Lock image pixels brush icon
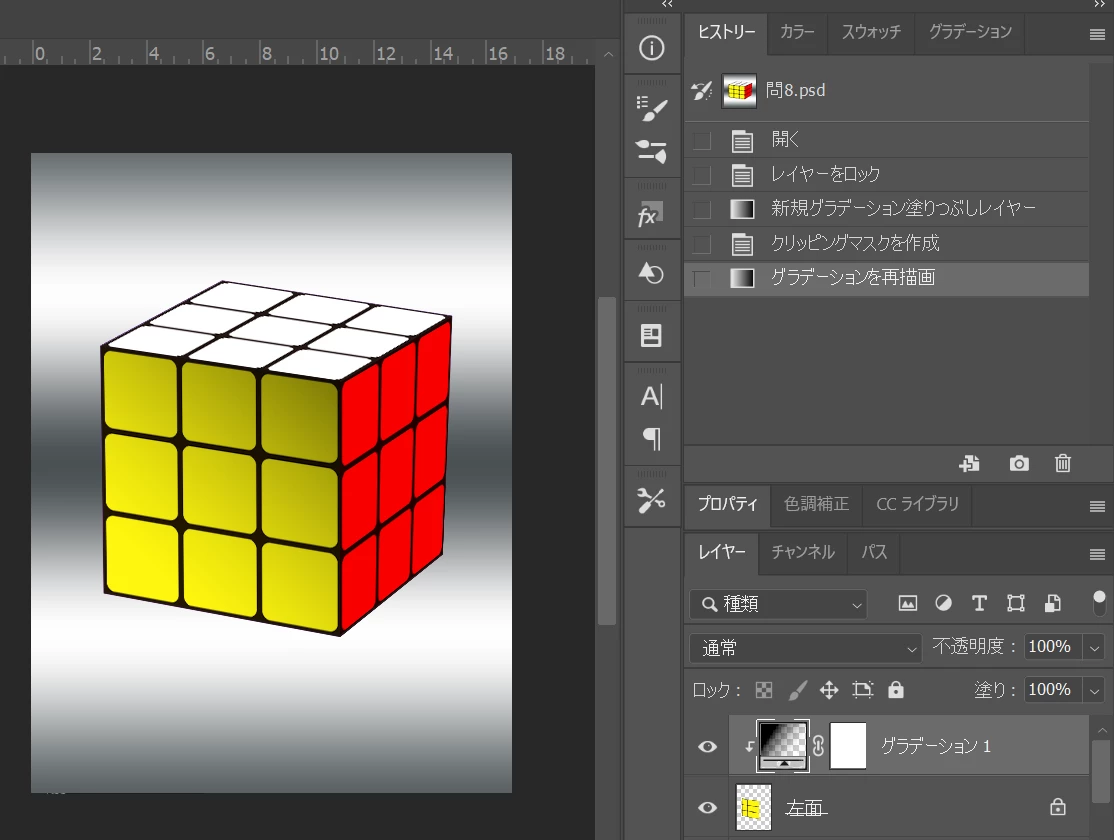Viewport: 1114px width, 840px height. coord(797,690)
